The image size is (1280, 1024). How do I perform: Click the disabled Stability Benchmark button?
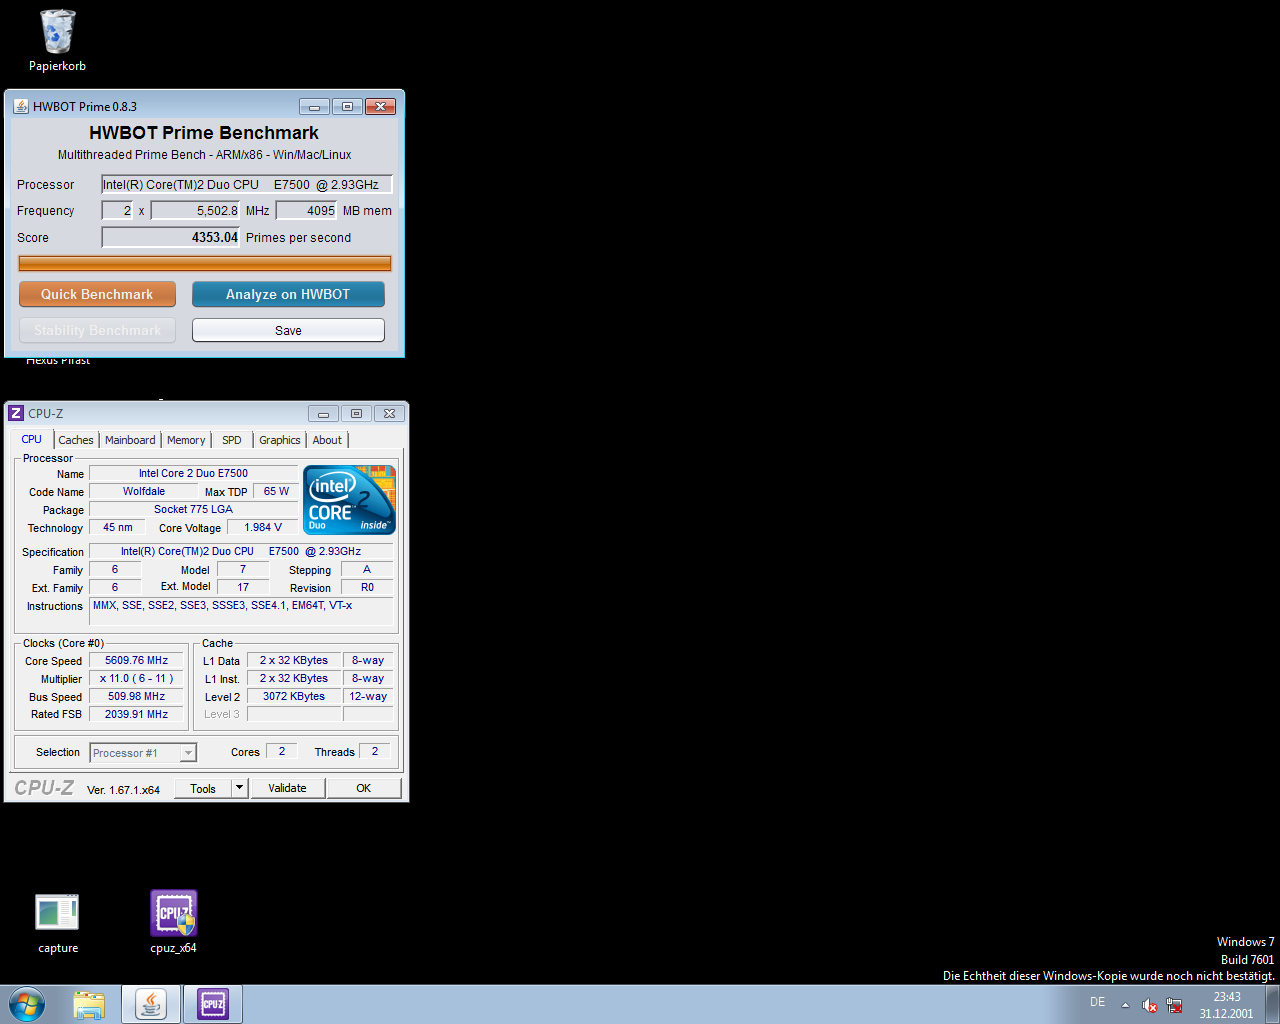97,330
